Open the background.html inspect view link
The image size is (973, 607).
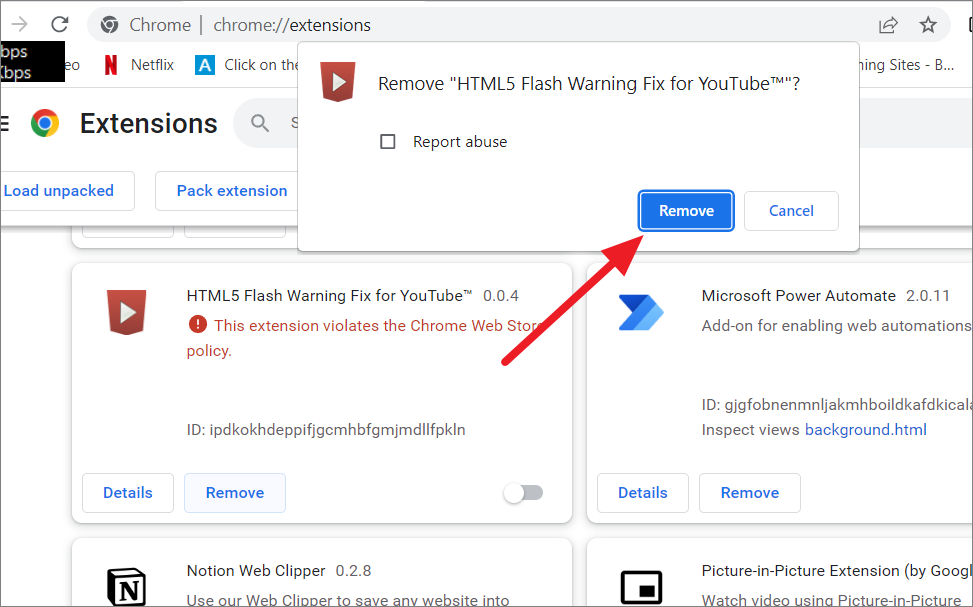(x=866, y=429)
